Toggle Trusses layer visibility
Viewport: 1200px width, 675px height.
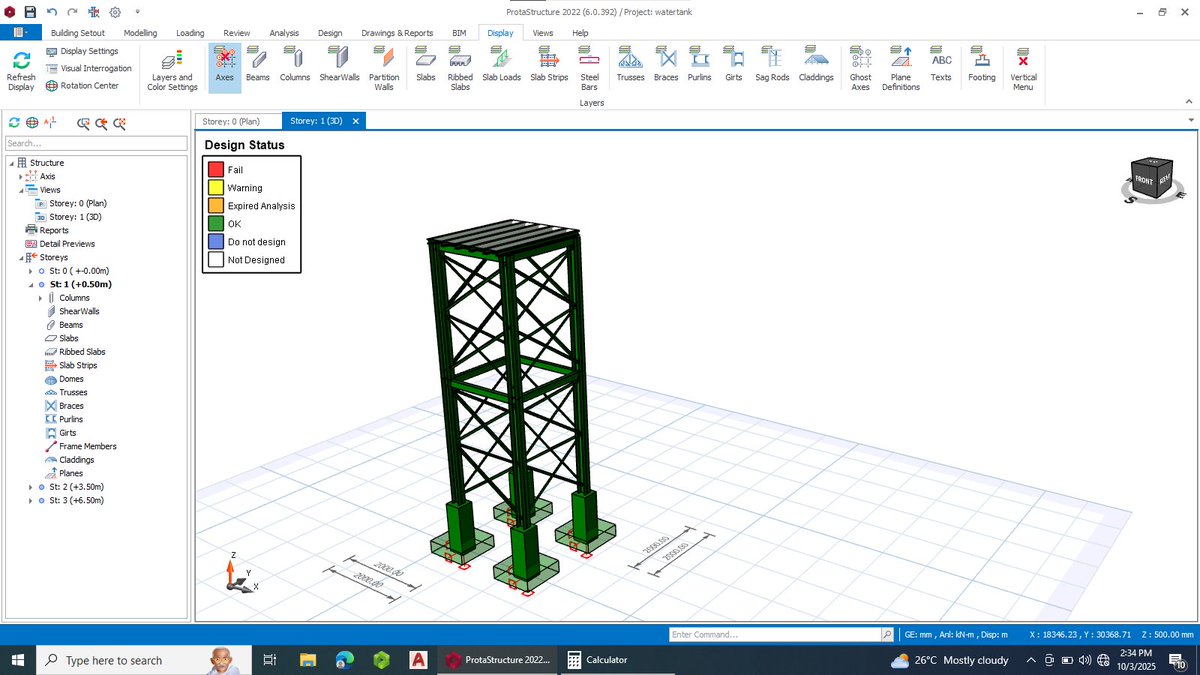tap(630, 68)
